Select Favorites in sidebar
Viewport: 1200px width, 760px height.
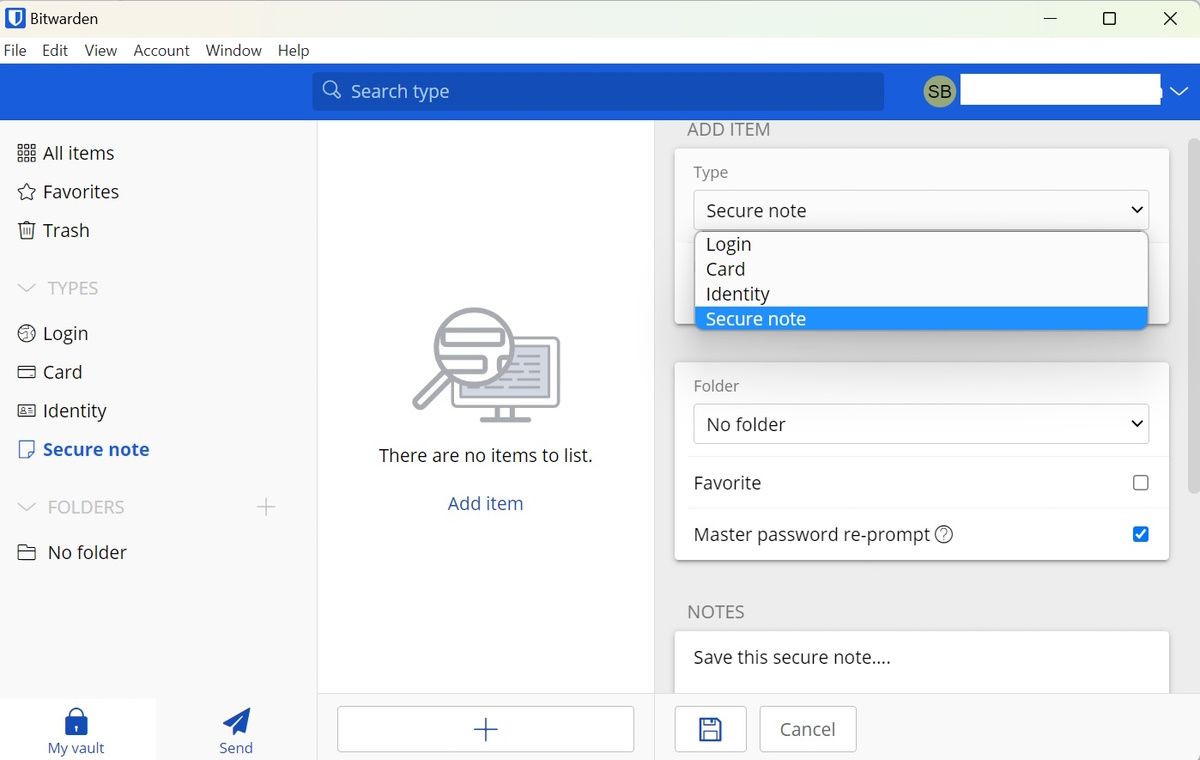pos(81,192)
